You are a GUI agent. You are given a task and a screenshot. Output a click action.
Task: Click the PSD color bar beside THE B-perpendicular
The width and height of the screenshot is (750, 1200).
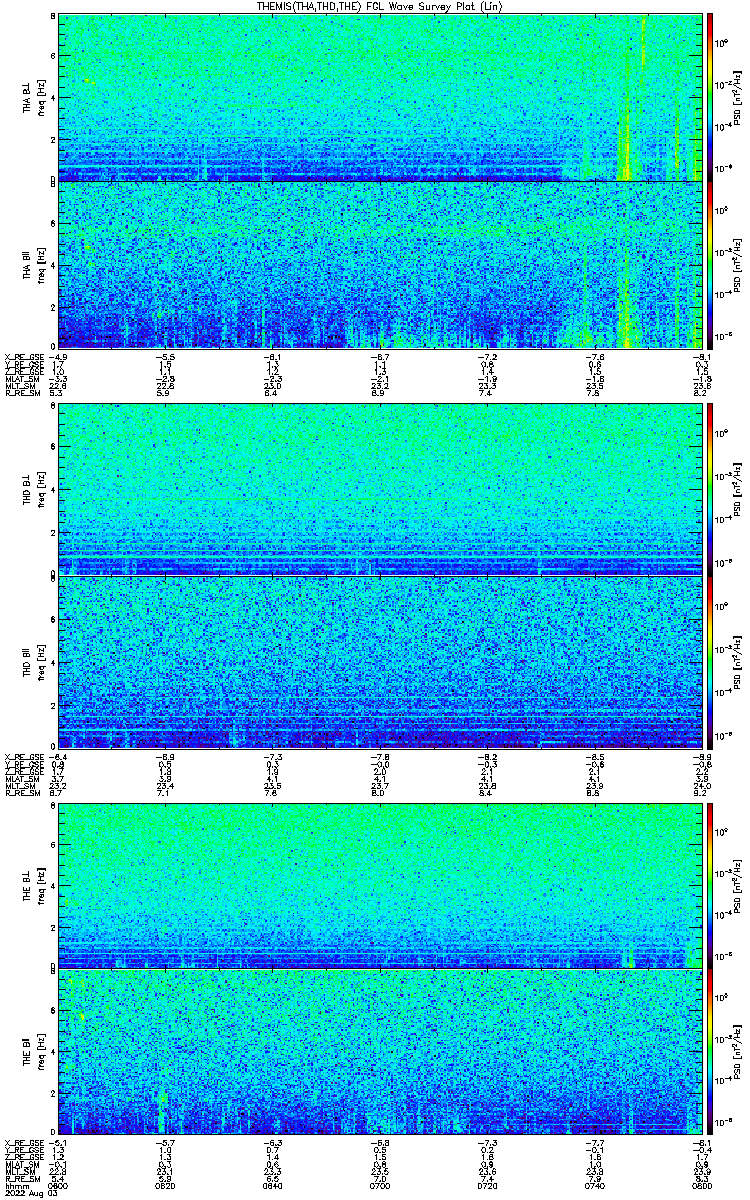(711, 882)
